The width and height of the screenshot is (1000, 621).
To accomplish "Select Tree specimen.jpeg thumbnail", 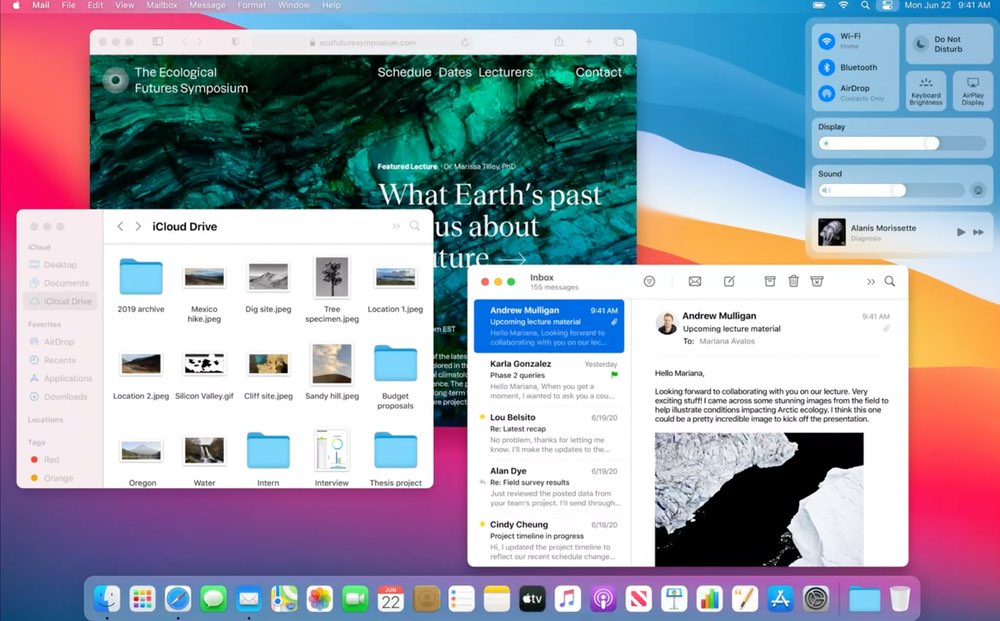I will click(332, 277).
